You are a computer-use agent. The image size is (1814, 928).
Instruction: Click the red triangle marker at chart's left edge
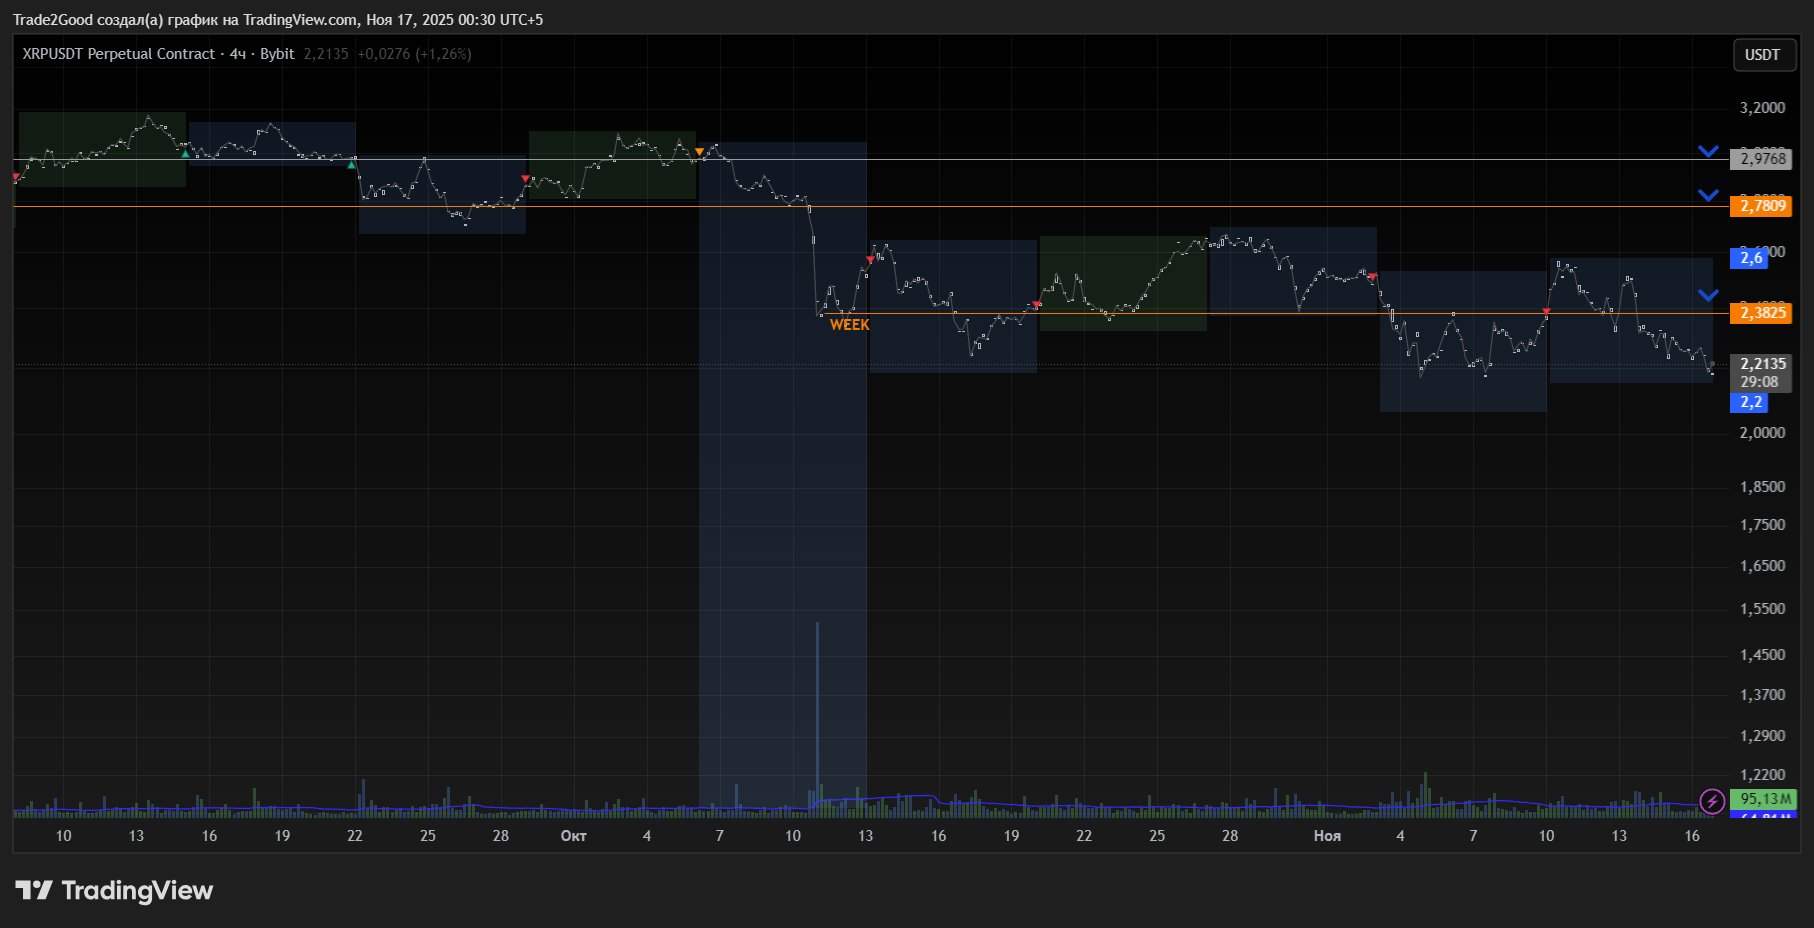pyautogui.click(x=16, y=178)
